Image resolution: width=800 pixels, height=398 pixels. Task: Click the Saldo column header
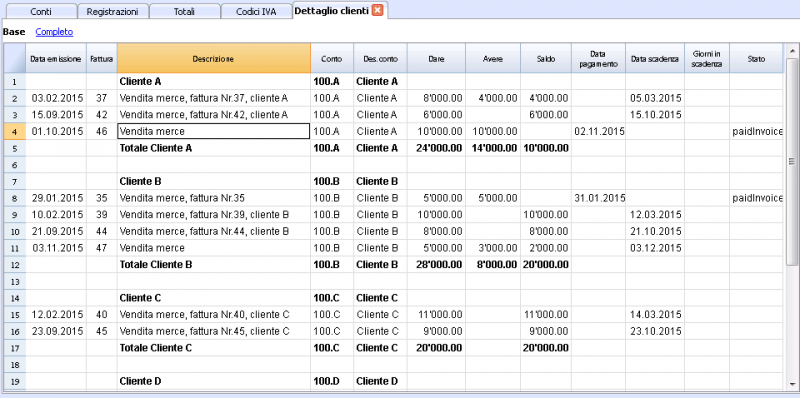[x=546, y=59]
